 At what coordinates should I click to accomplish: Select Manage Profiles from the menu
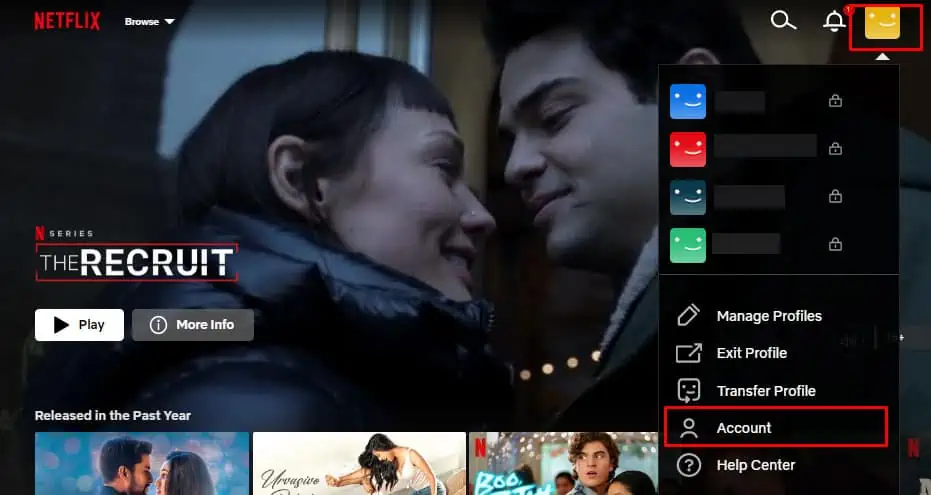769,316
